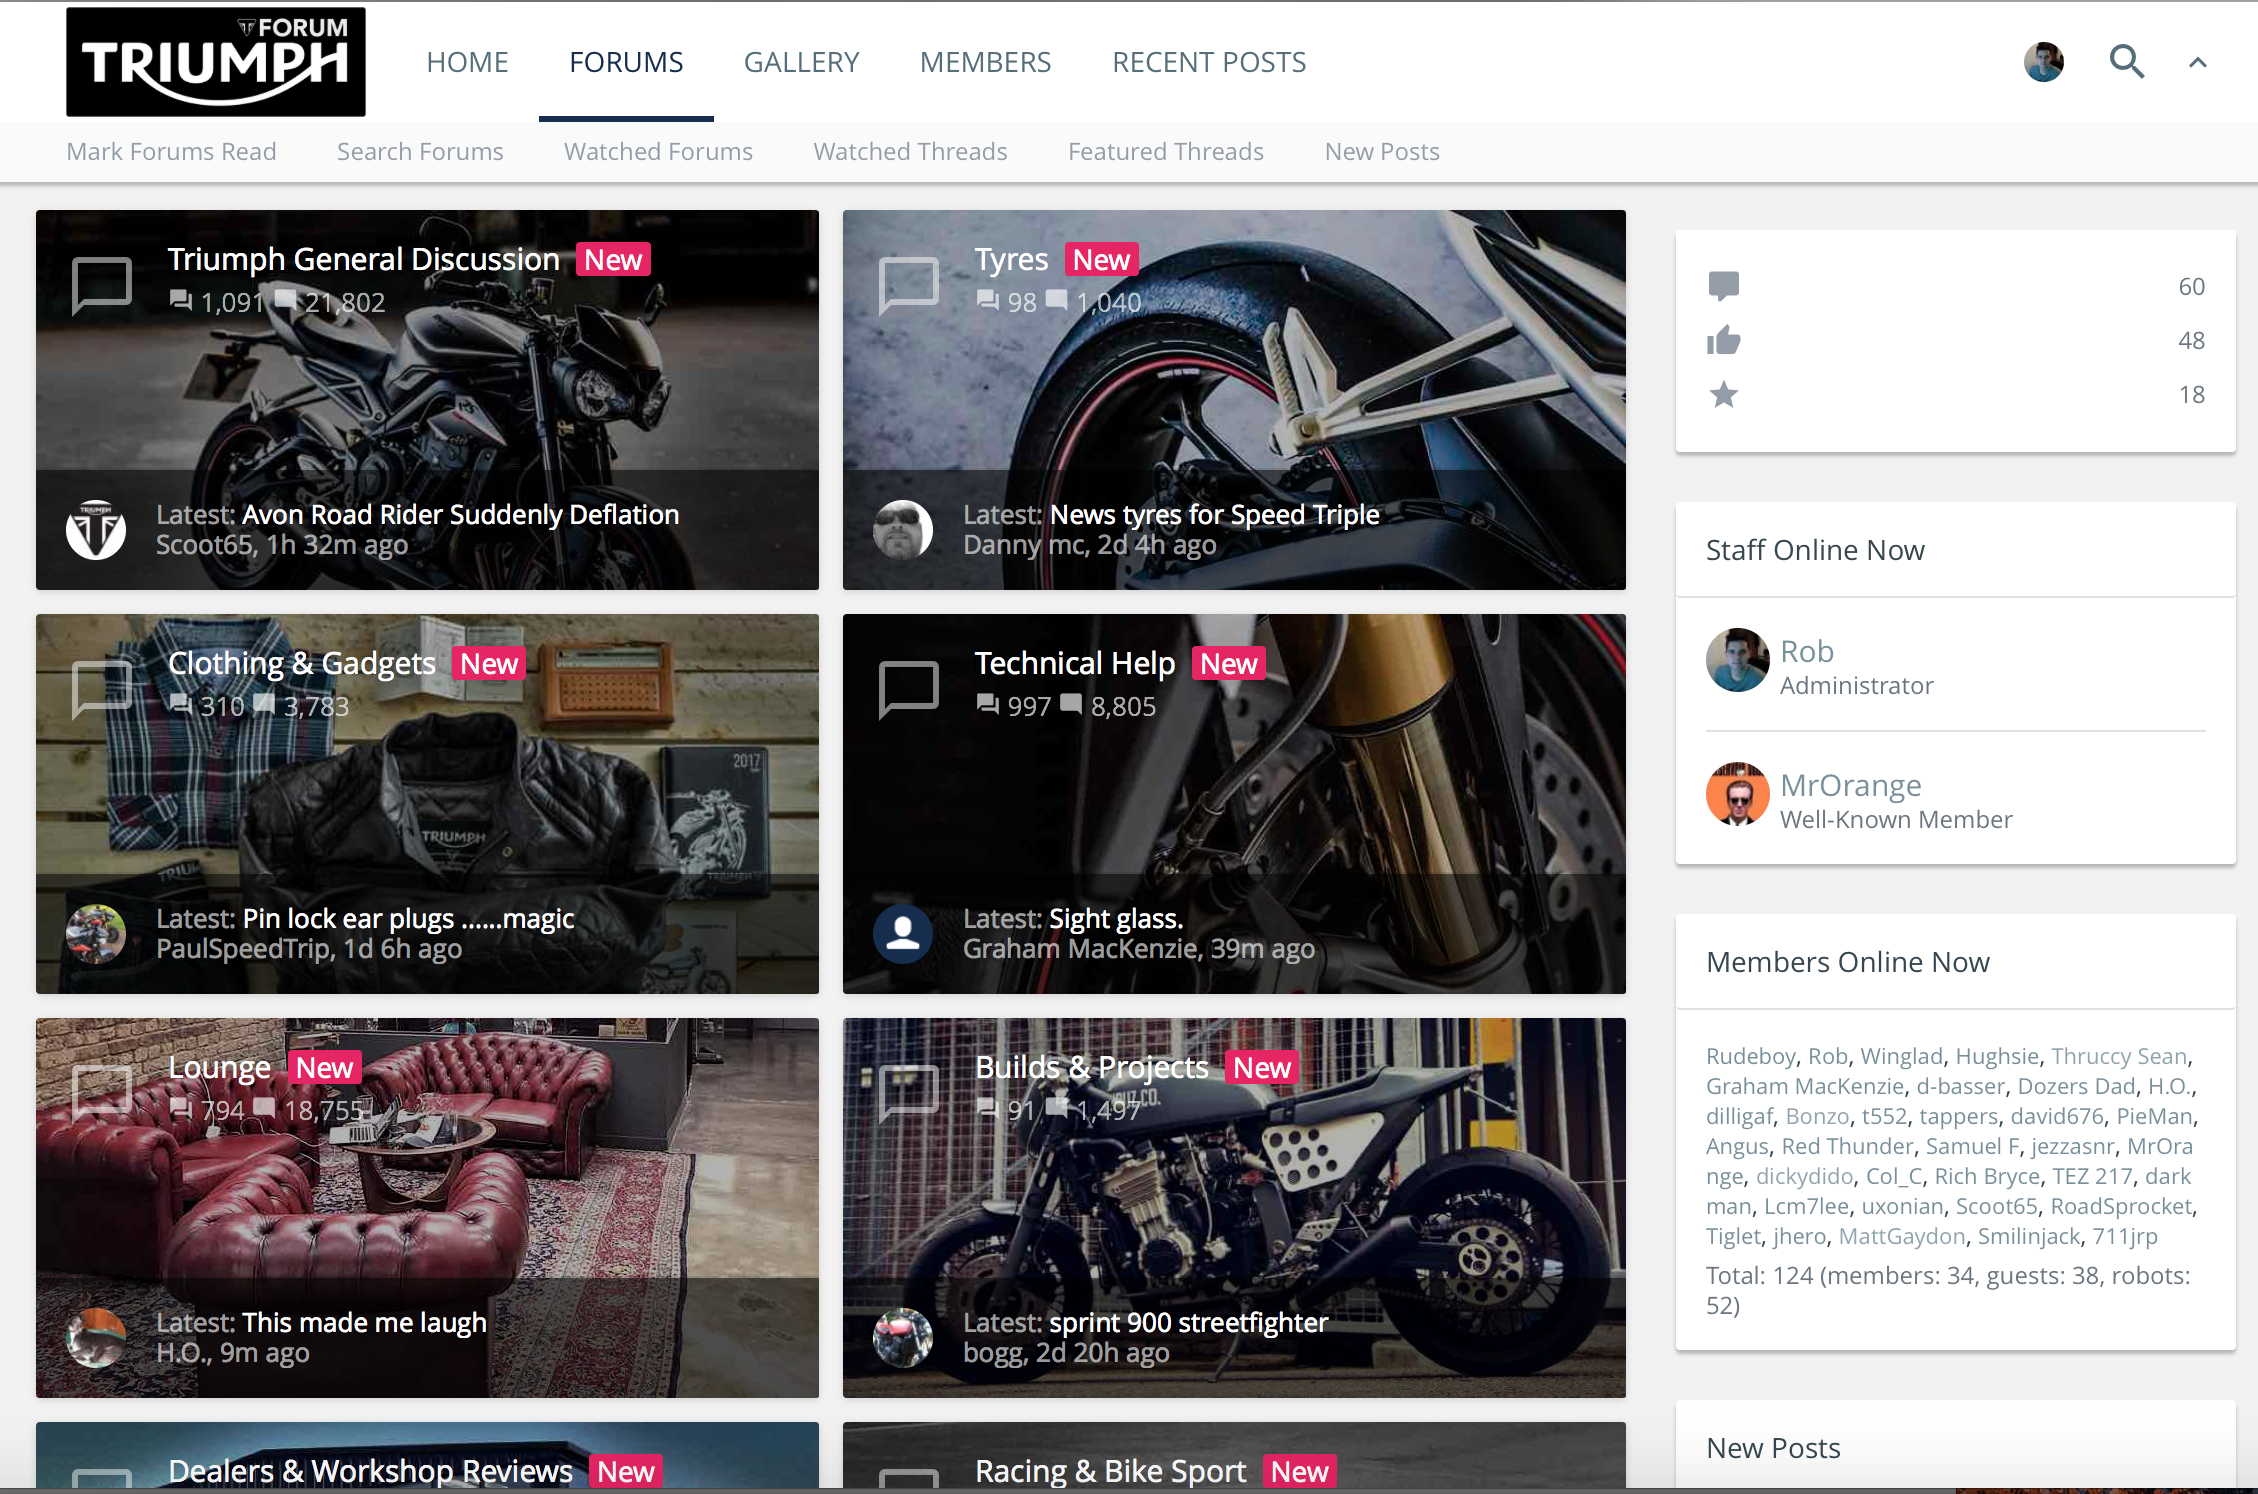Click the Triumph Forum logo

pos(216,62)
